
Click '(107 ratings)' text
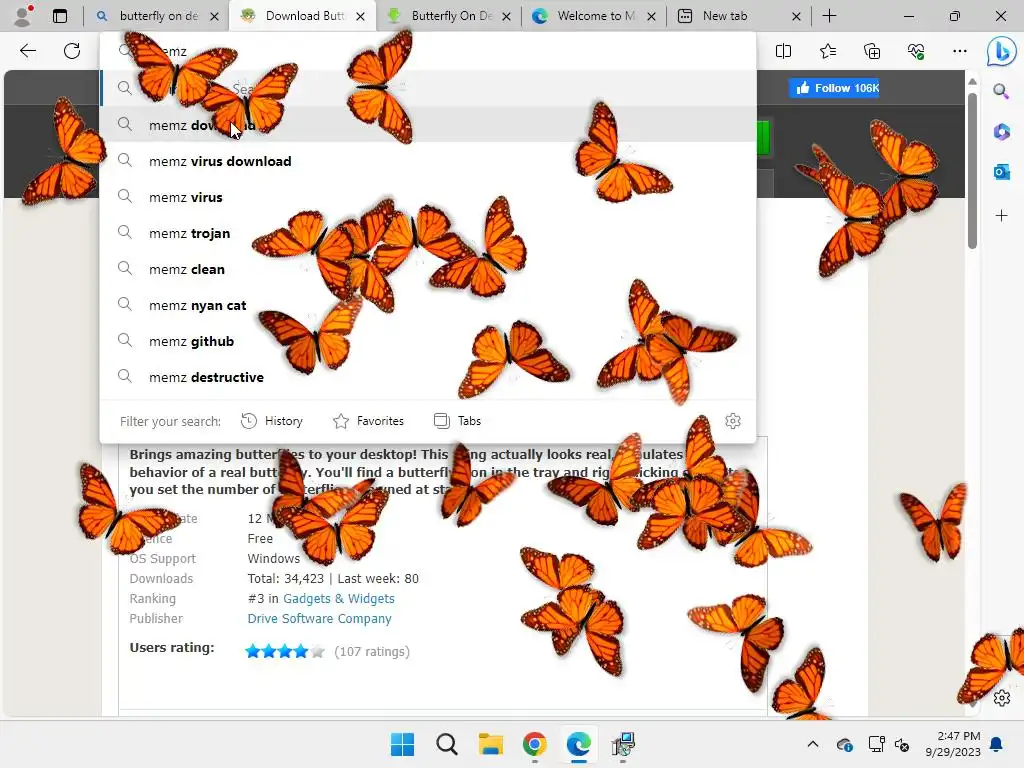372,651
